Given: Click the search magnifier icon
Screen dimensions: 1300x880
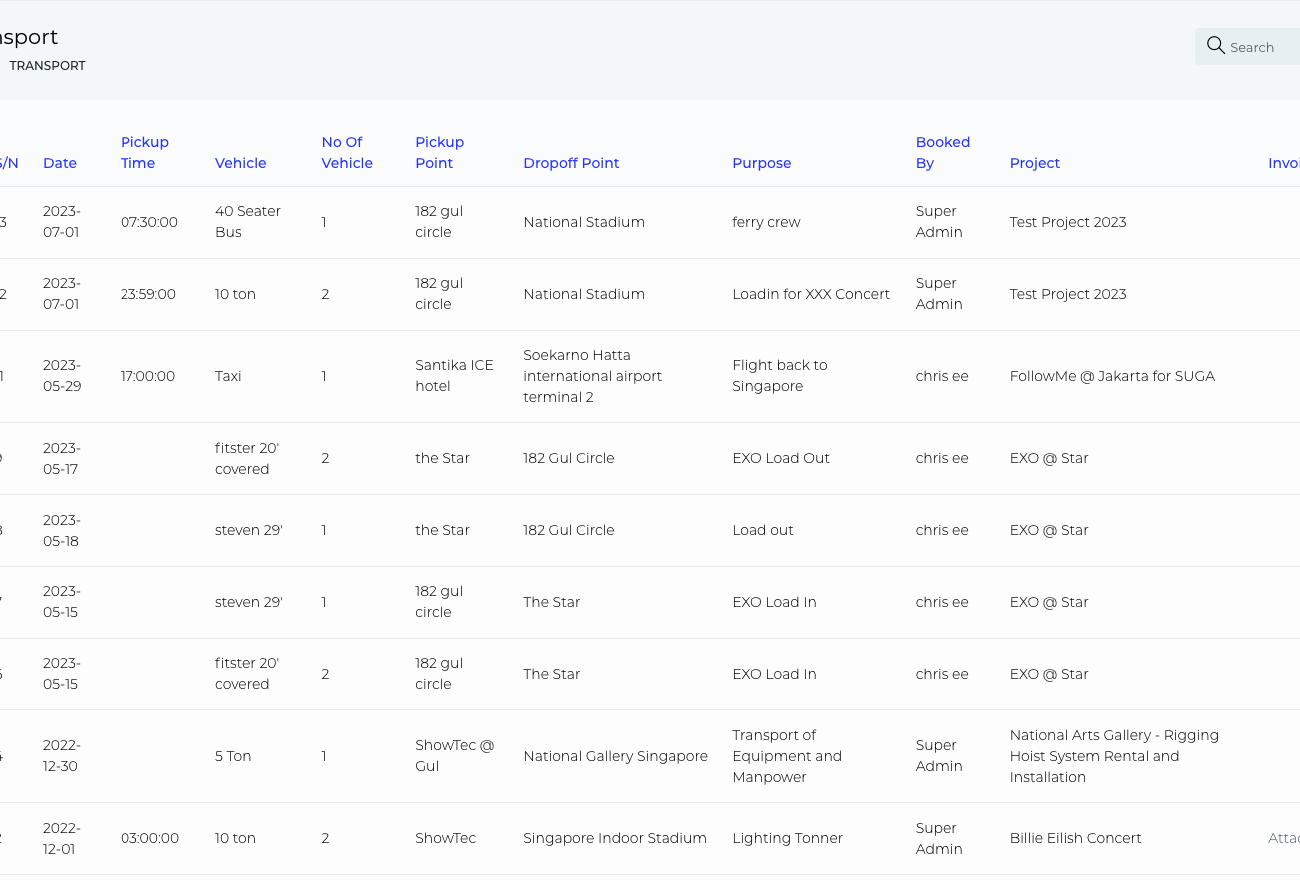Looking at the screenshot, I should pyautogui.click(x=1215, y=46).
